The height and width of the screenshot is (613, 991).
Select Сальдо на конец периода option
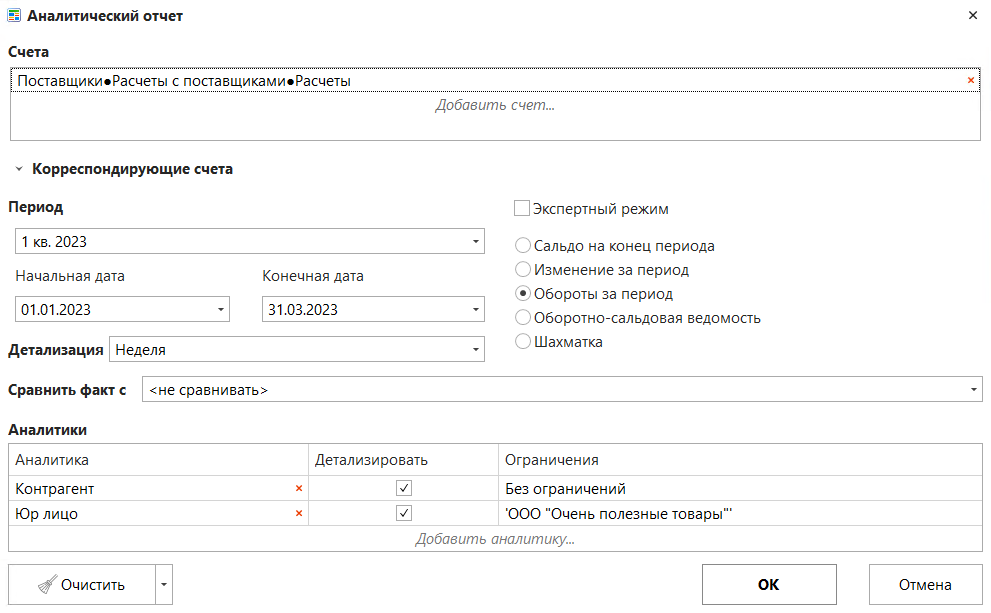coord(522,246)
